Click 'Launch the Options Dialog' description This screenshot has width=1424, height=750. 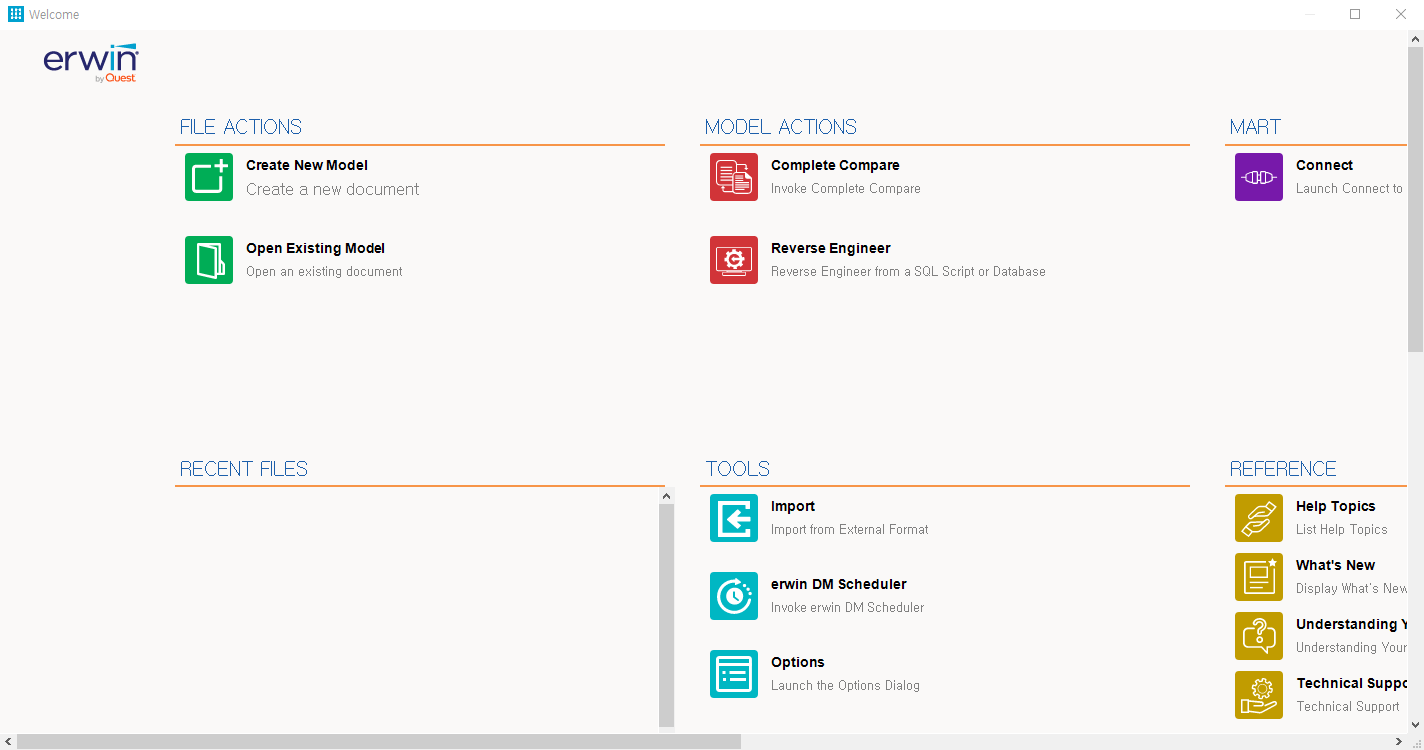(x=845, y=685)
